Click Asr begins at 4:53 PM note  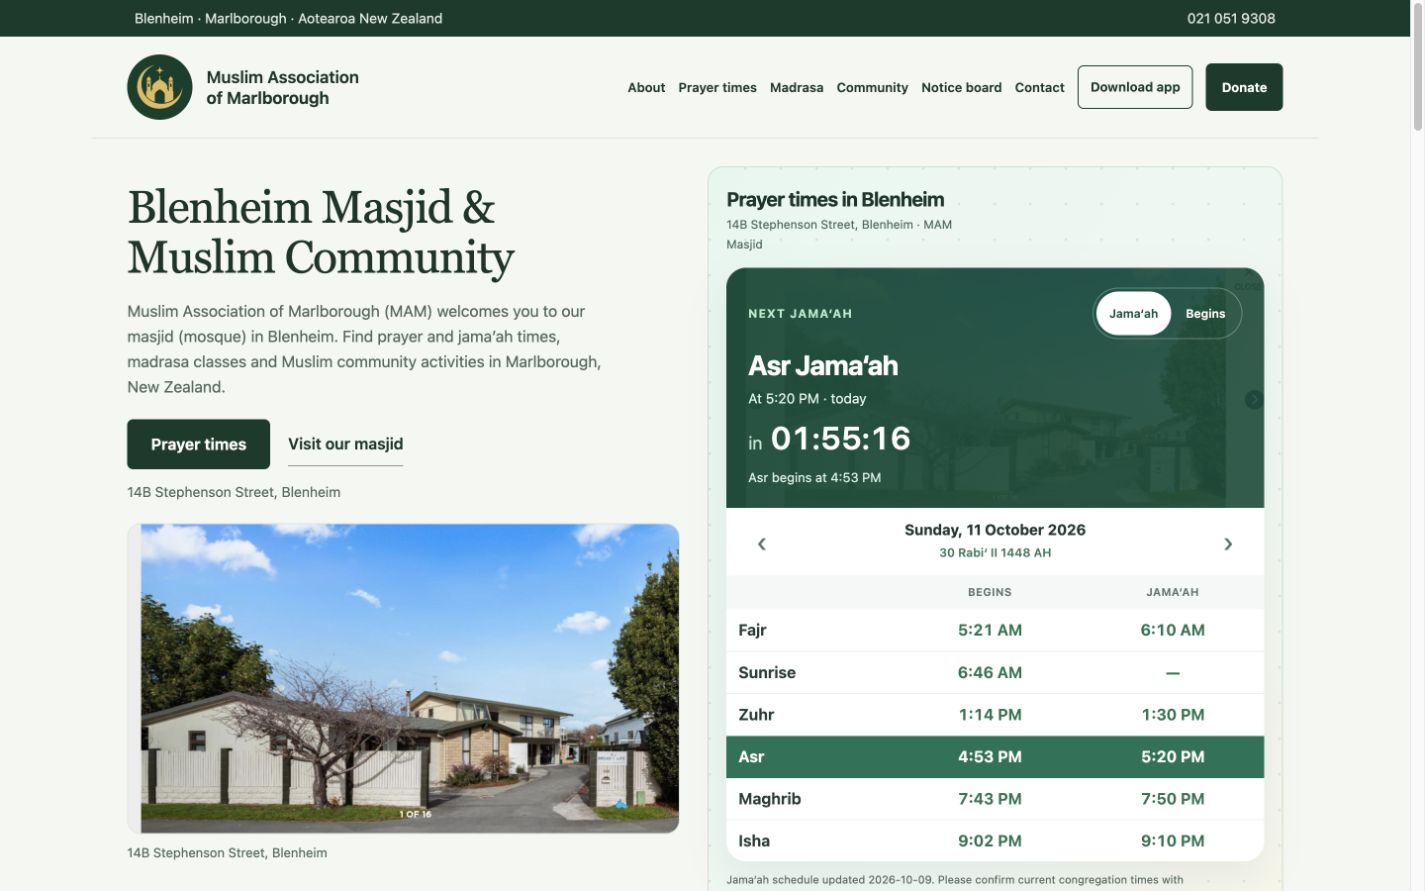pyautogui.click(x=814, y=478)
